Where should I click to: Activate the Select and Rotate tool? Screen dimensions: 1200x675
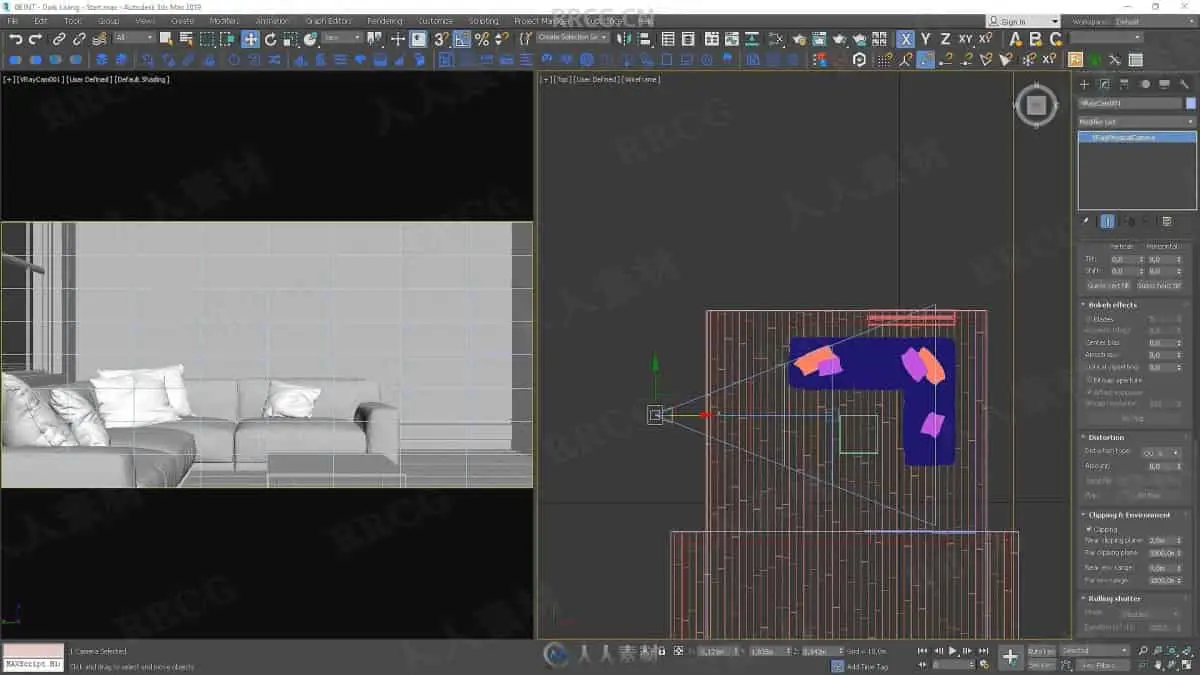[270, 39]
